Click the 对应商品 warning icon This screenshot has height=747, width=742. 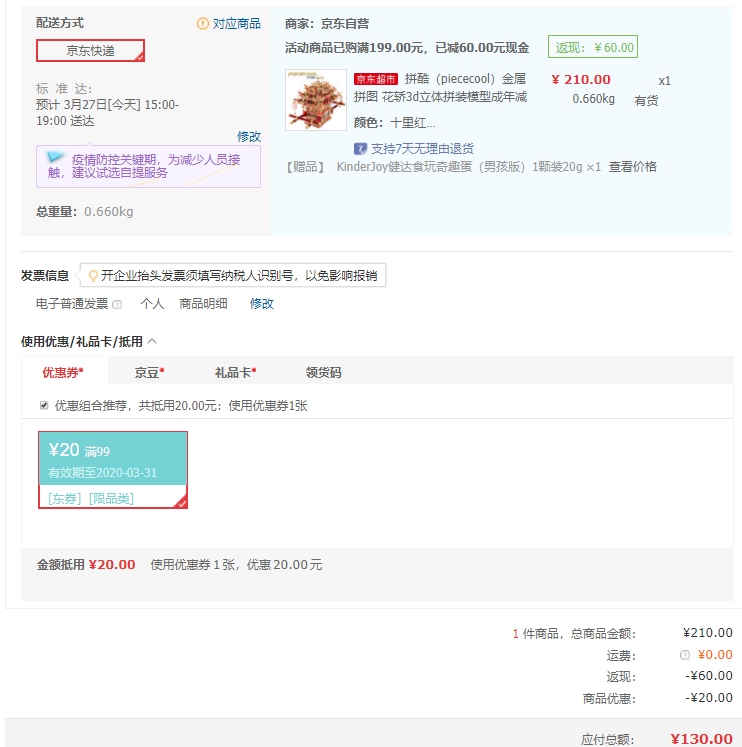click(202, 23)
